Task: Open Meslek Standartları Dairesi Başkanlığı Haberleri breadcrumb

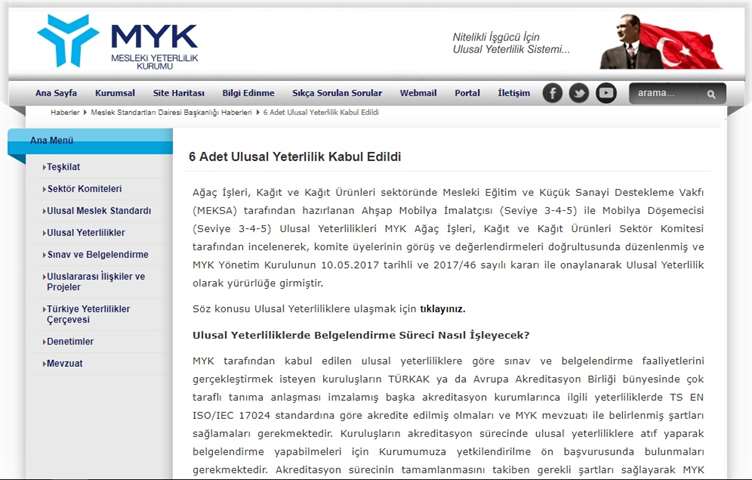Action: point(171,112)
